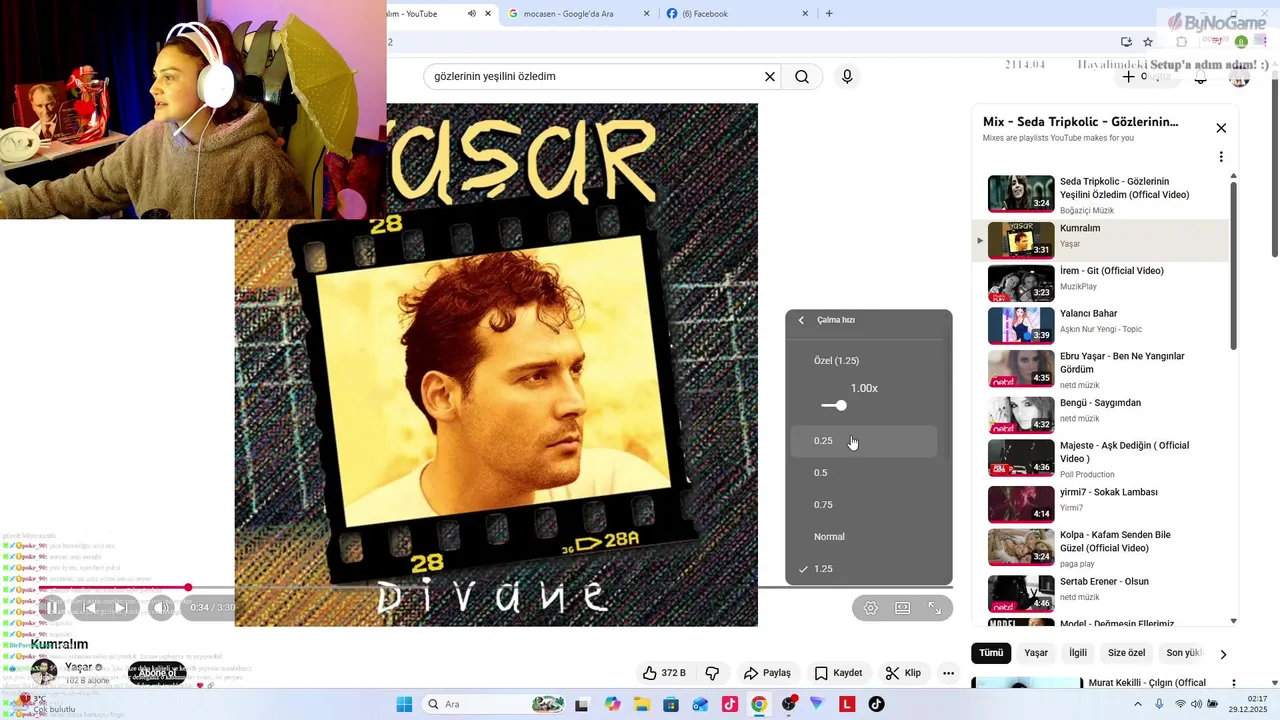This screenshot has height=720, width=1280.
Task: Select the Size özel filter chip
Action: click(1126, 653)
